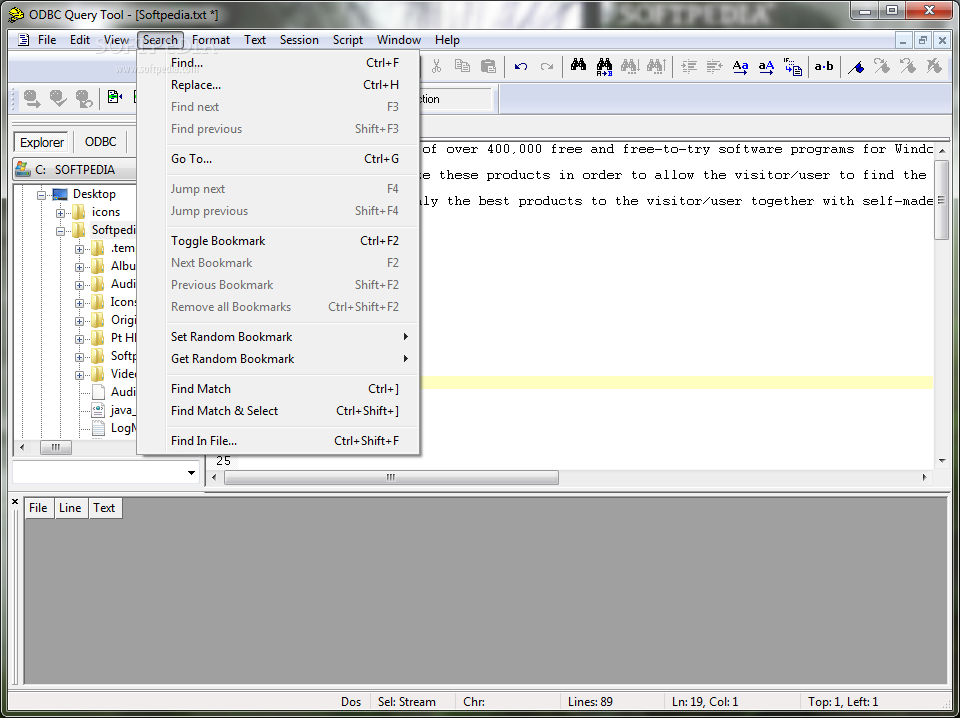Click the second greyed flag-with-arrow icon

908,66
